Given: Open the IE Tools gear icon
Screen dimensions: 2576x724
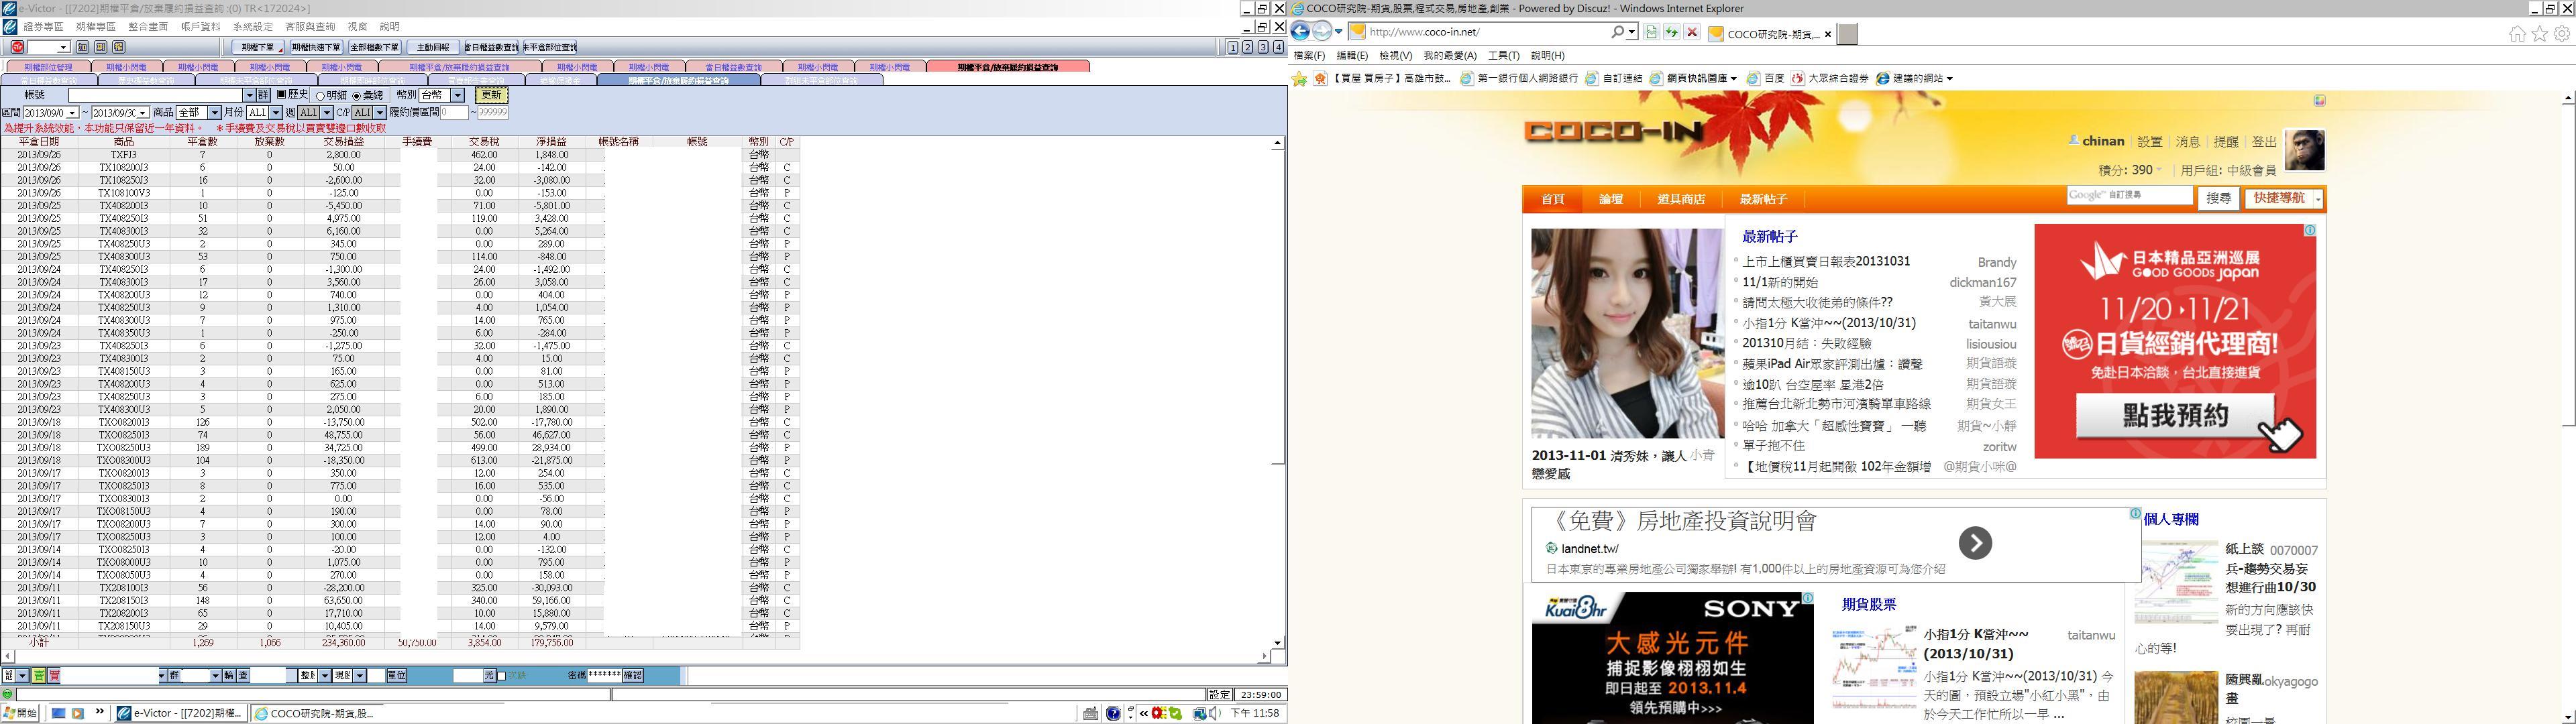Looking at the screenshot, I should coord(2562,33).
